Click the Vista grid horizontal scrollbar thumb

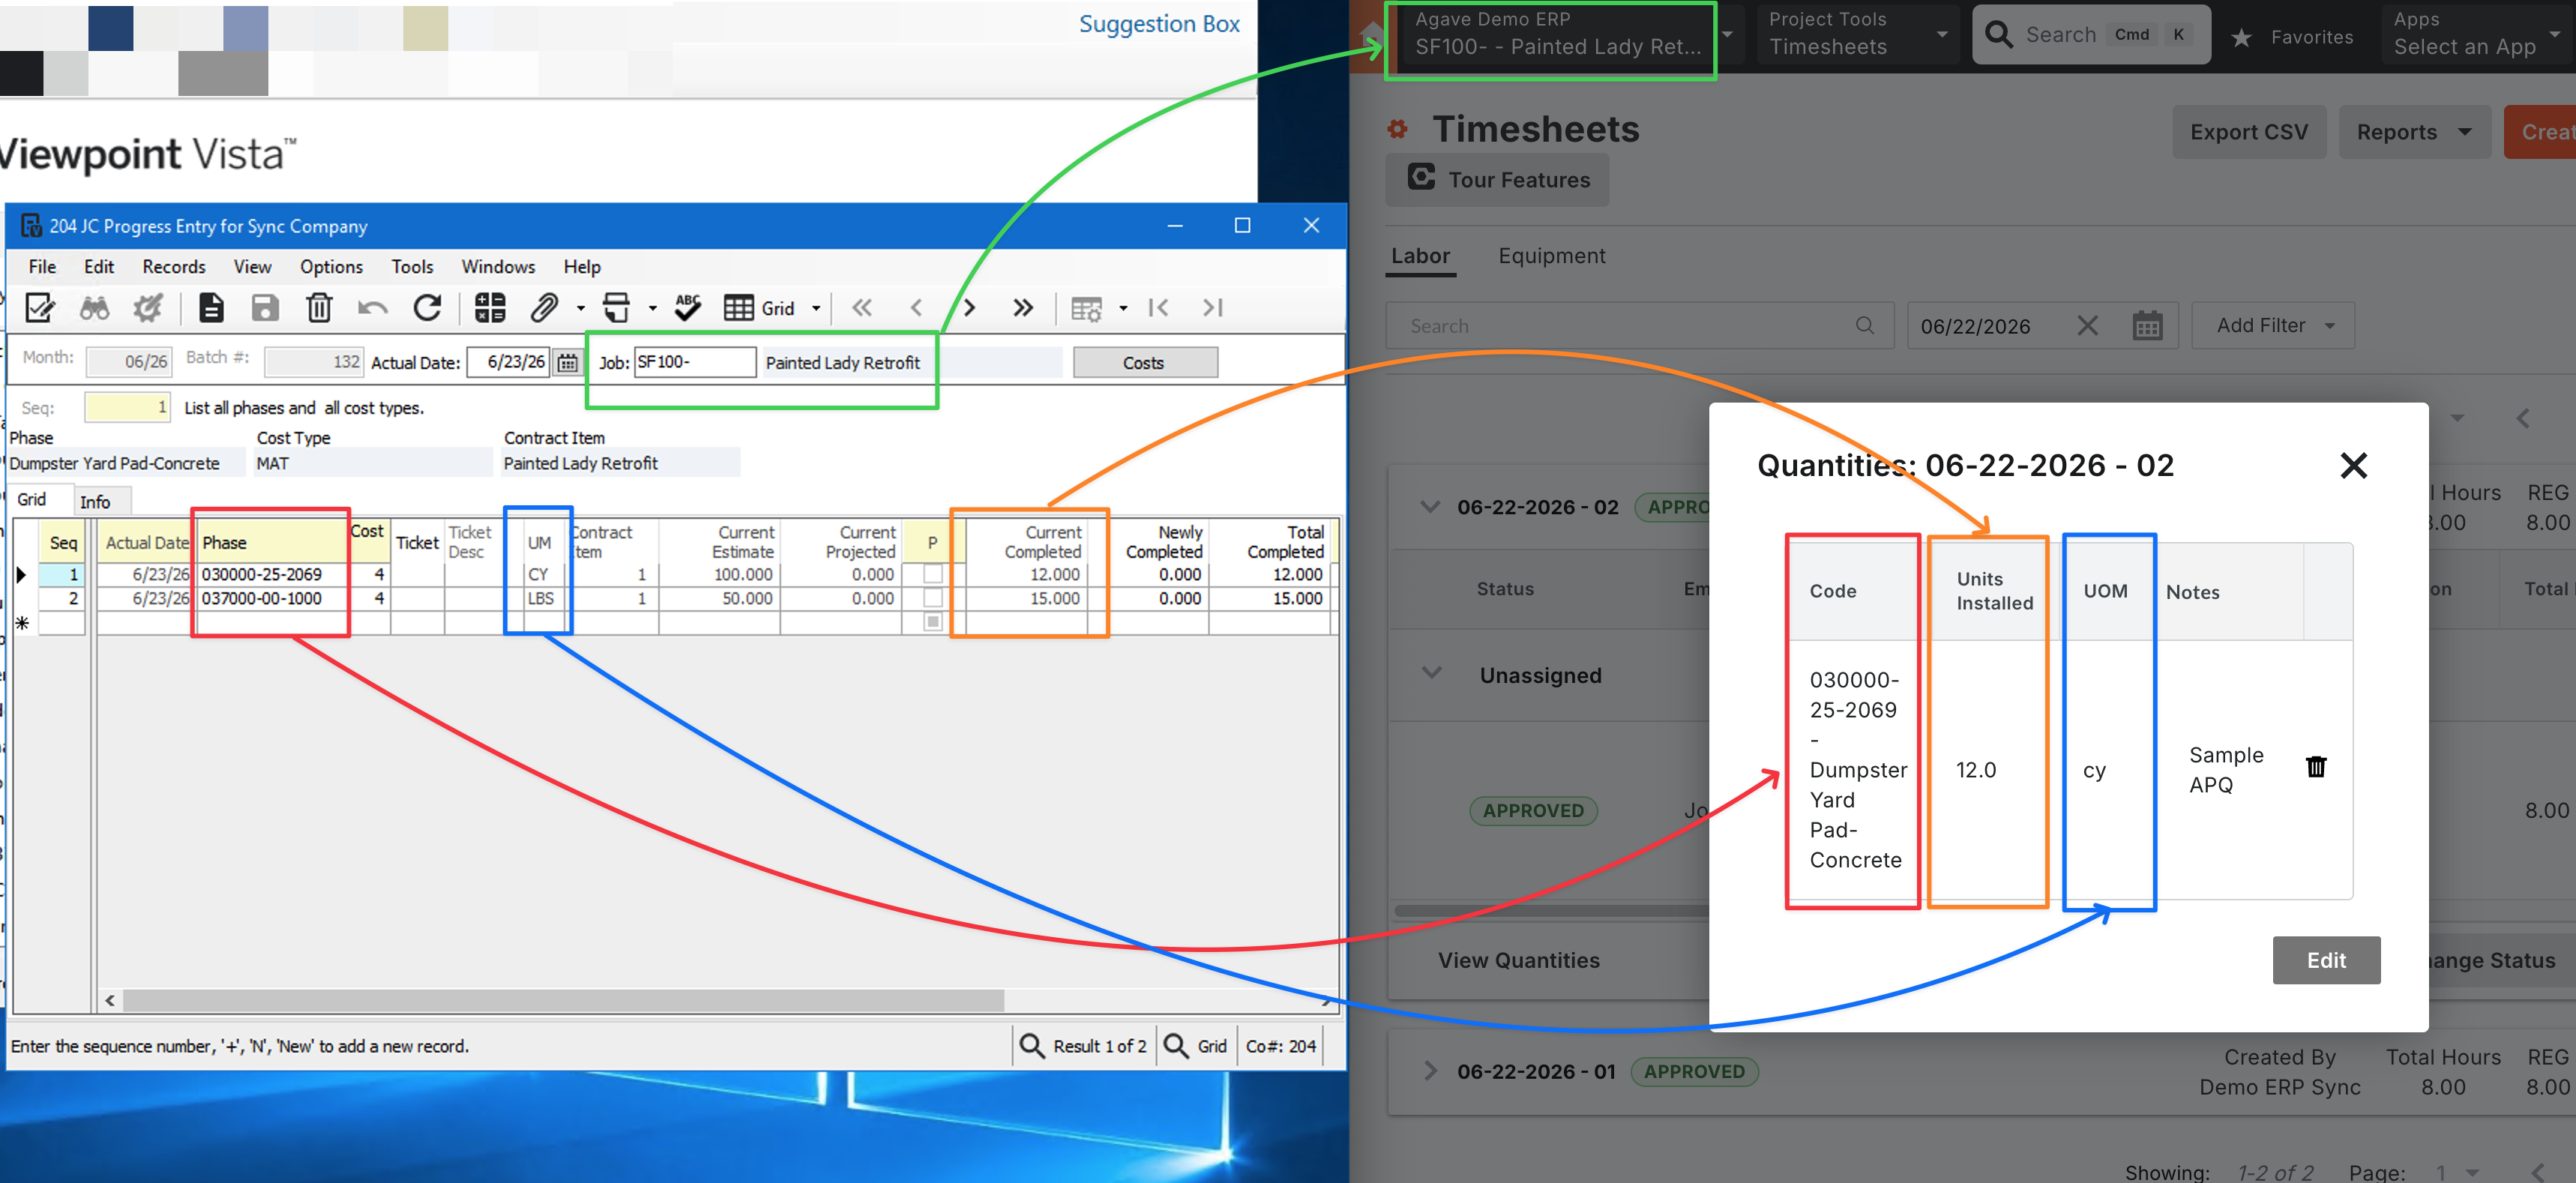562,1000
